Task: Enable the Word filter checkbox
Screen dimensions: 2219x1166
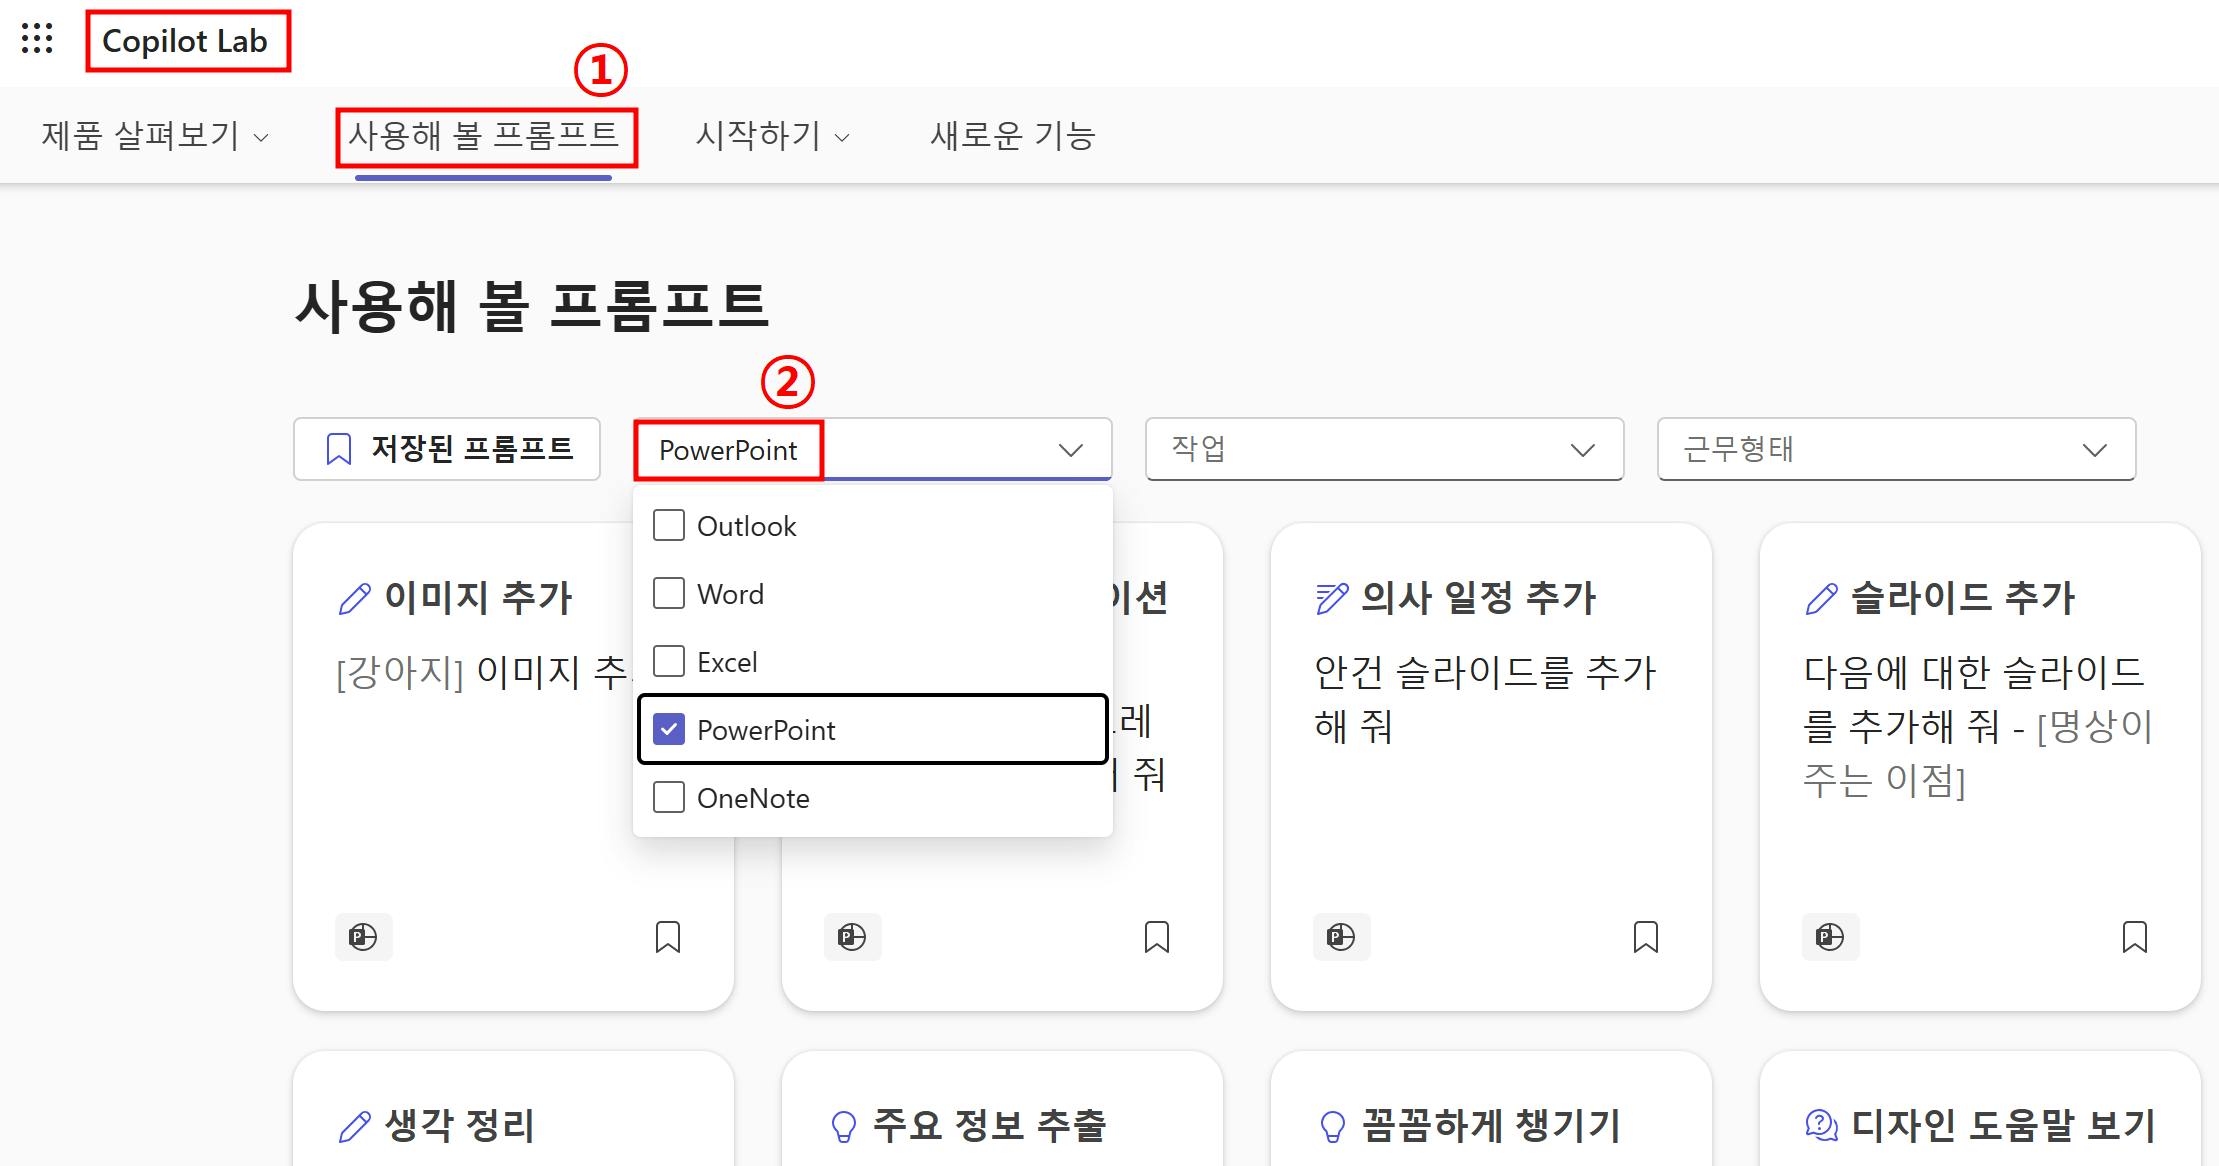Action: [x=669, y=593]
